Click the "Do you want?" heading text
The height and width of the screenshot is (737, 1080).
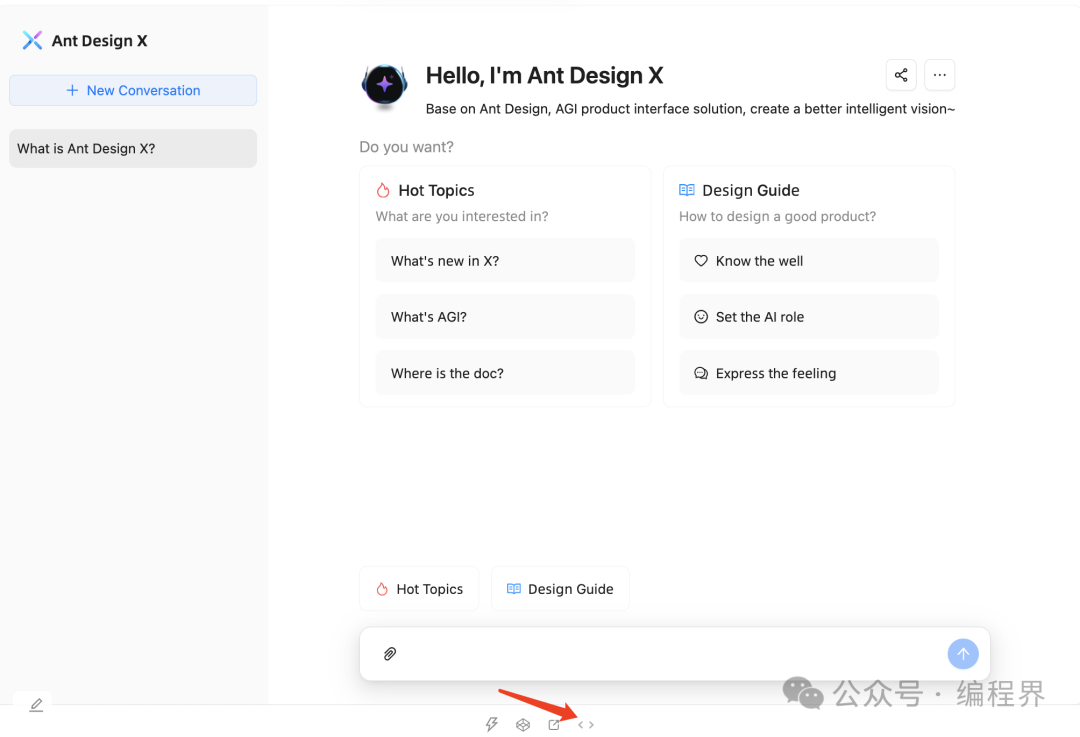tap(406, 147)
